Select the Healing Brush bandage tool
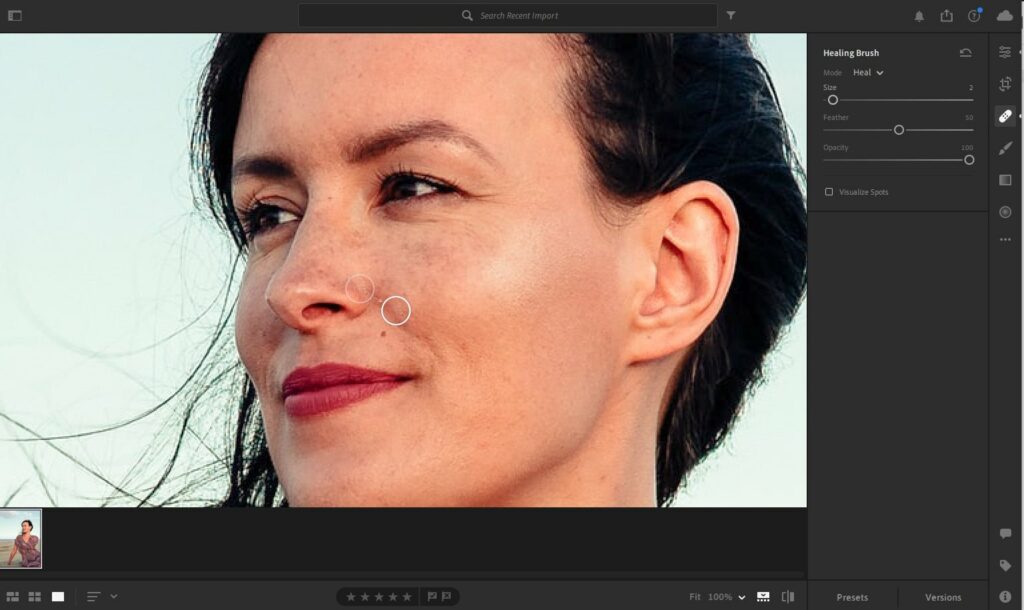The image size is (1024, 610). [1005, 116]
